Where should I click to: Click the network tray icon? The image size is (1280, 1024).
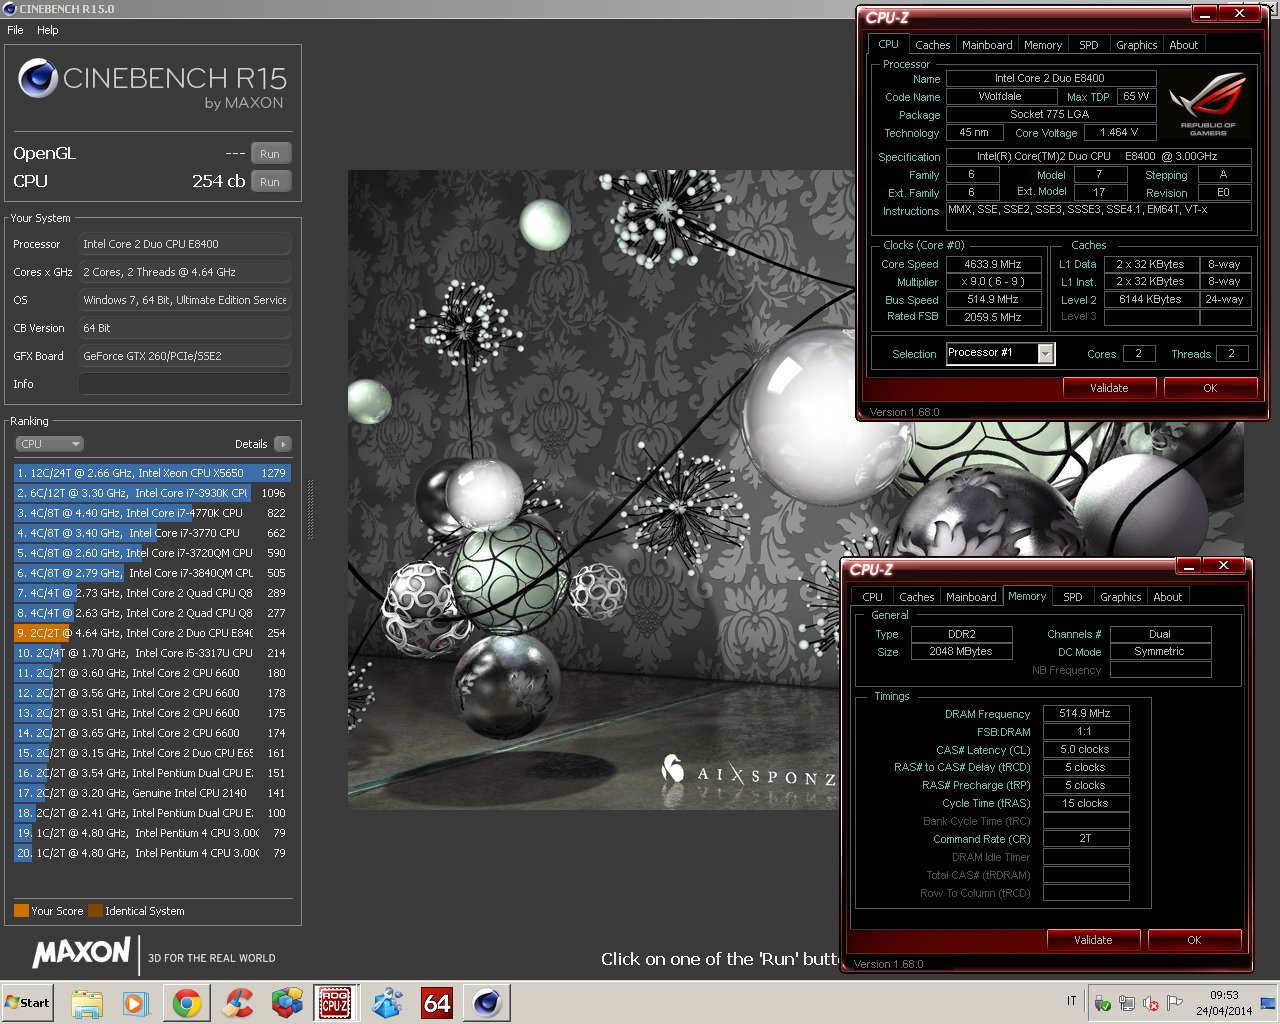pyautogui.click(x=1127, y=1003)
